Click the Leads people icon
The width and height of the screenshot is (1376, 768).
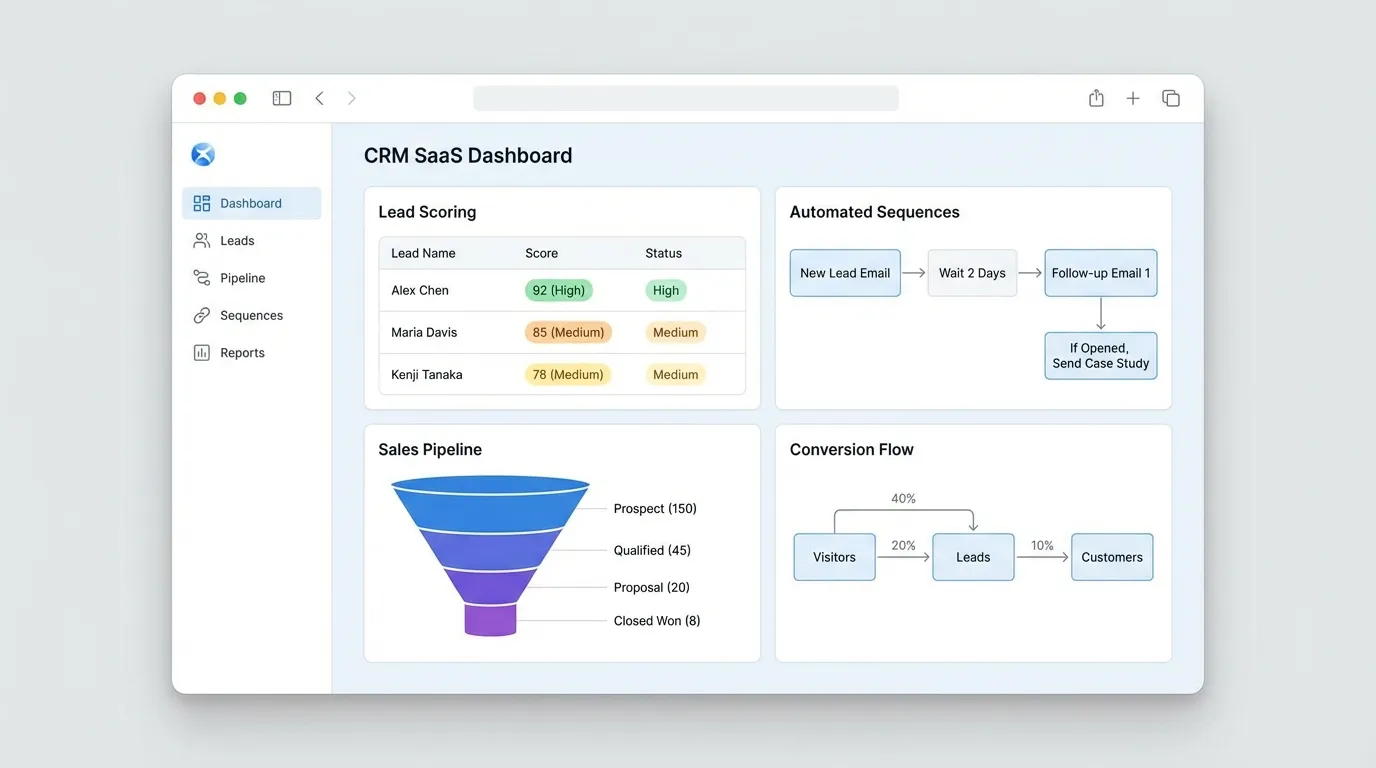click(202, 241)
